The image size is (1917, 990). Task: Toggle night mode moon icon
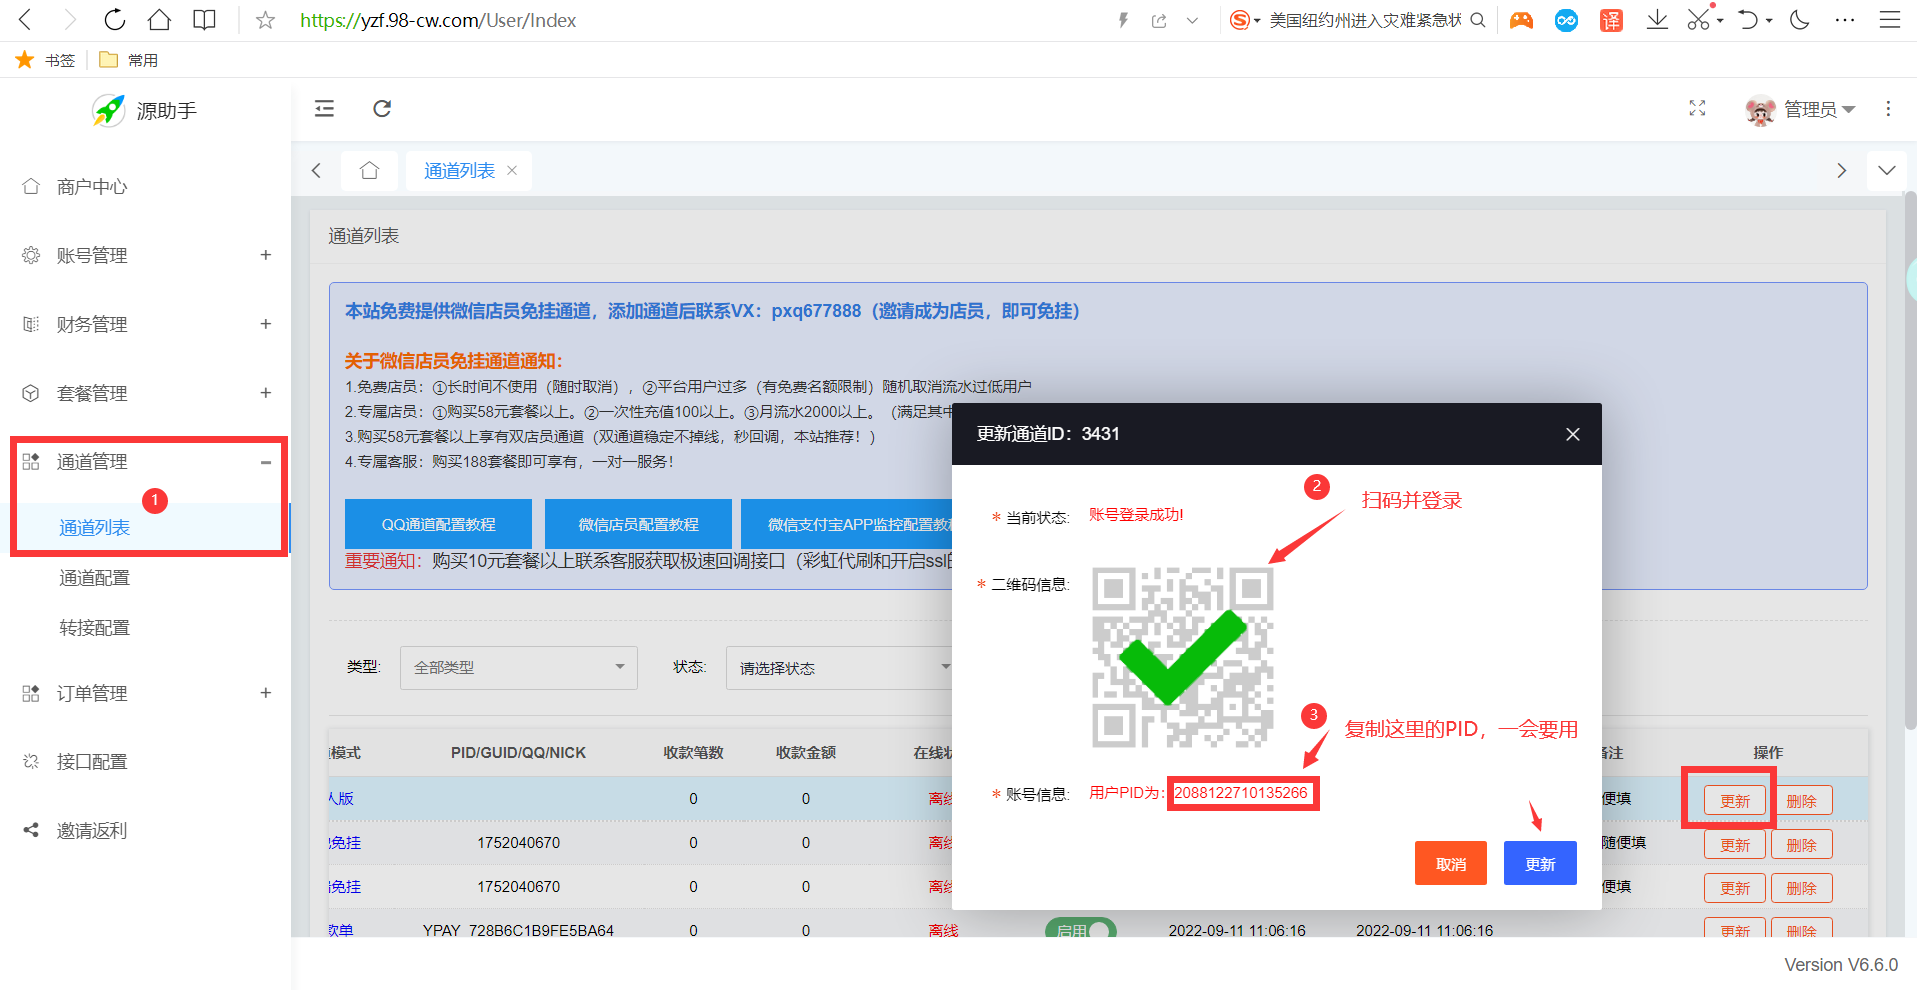pyautogui.click(x=1800, y=20)
